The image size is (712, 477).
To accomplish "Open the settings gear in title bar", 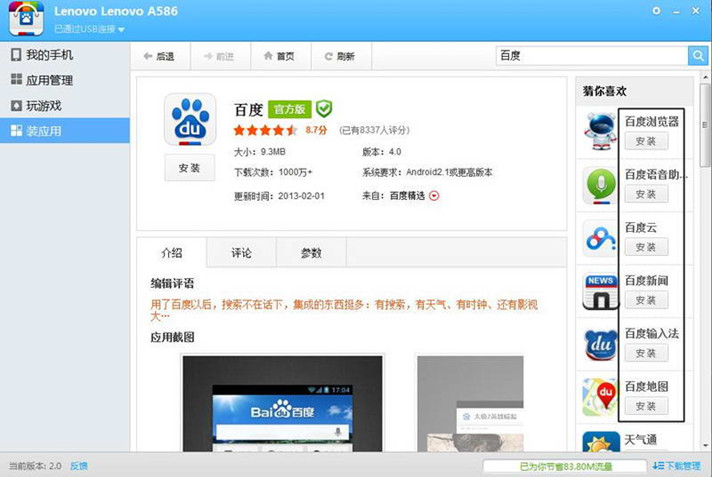I will pyautogui.click(x=656, y=10).
